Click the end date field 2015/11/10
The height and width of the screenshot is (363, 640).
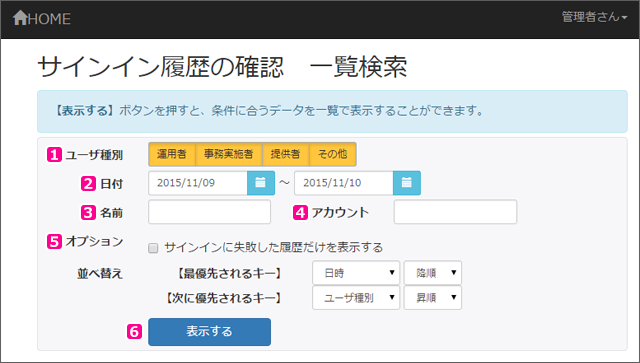pyautogui.click(x=344, y=183)
